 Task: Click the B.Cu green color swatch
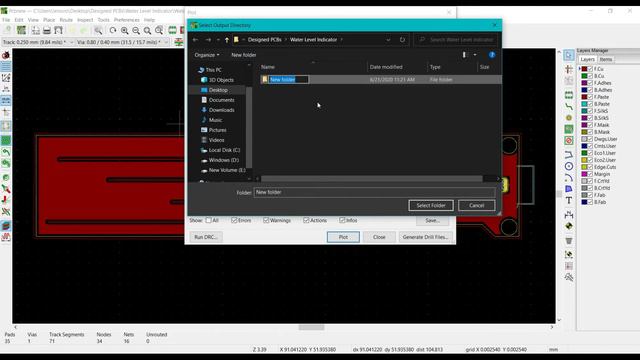coord(584,76)
